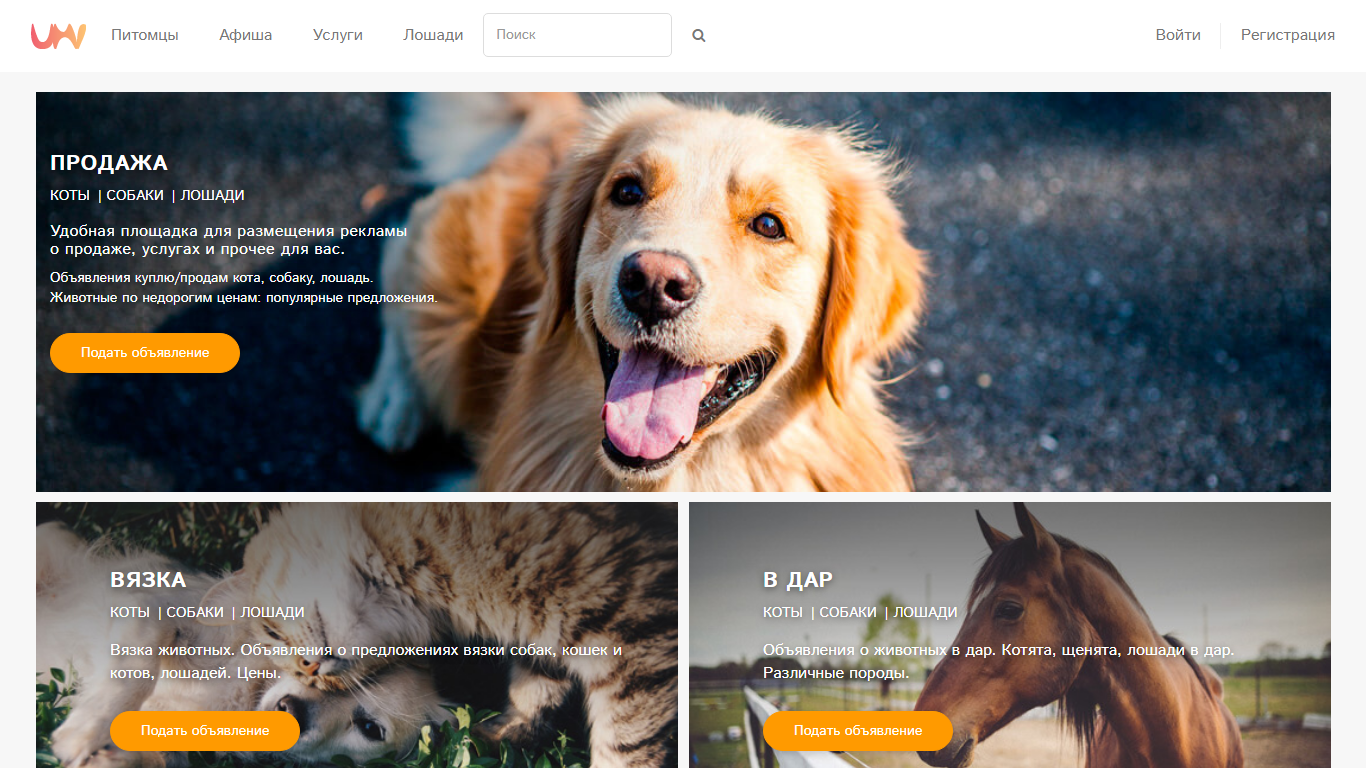Viewport: 1366px width, 768px height.
Task: Click the Войти login link
Action: tap(1178, 35)
